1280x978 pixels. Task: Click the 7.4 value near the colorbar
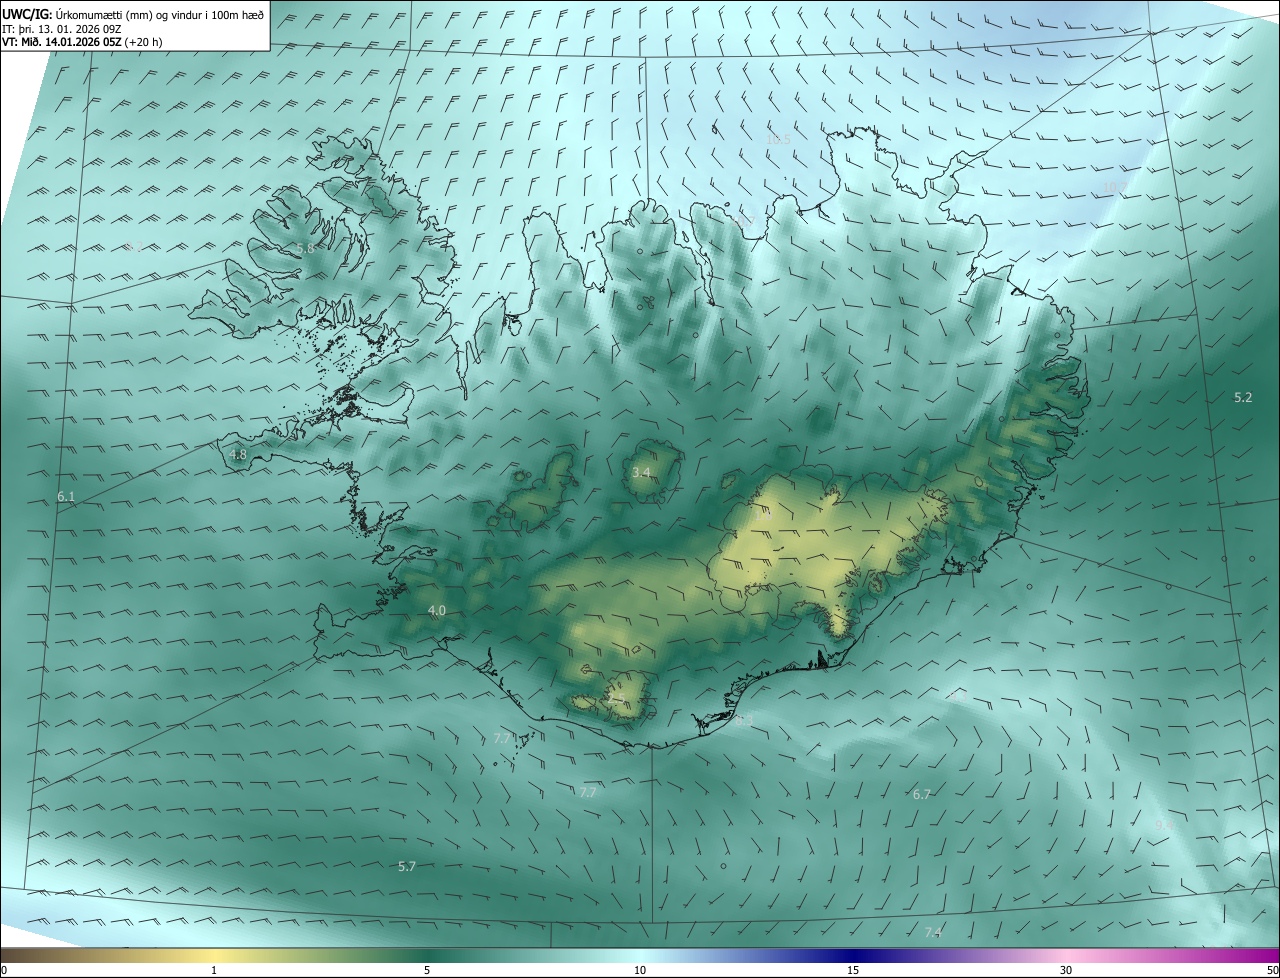click(933, 932)
